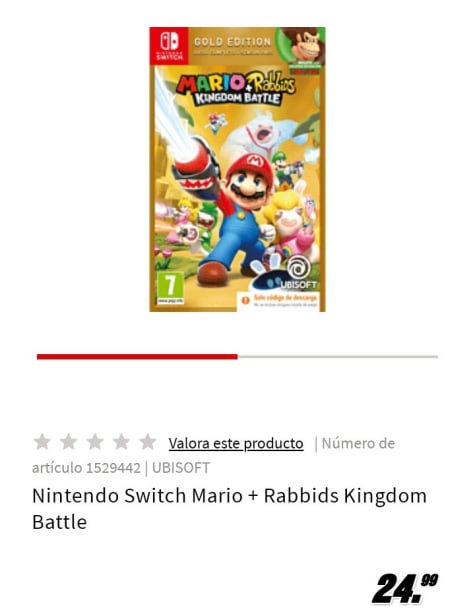Click the Mario + Rabbids Kingdom Battle logo

click(237, 89)
